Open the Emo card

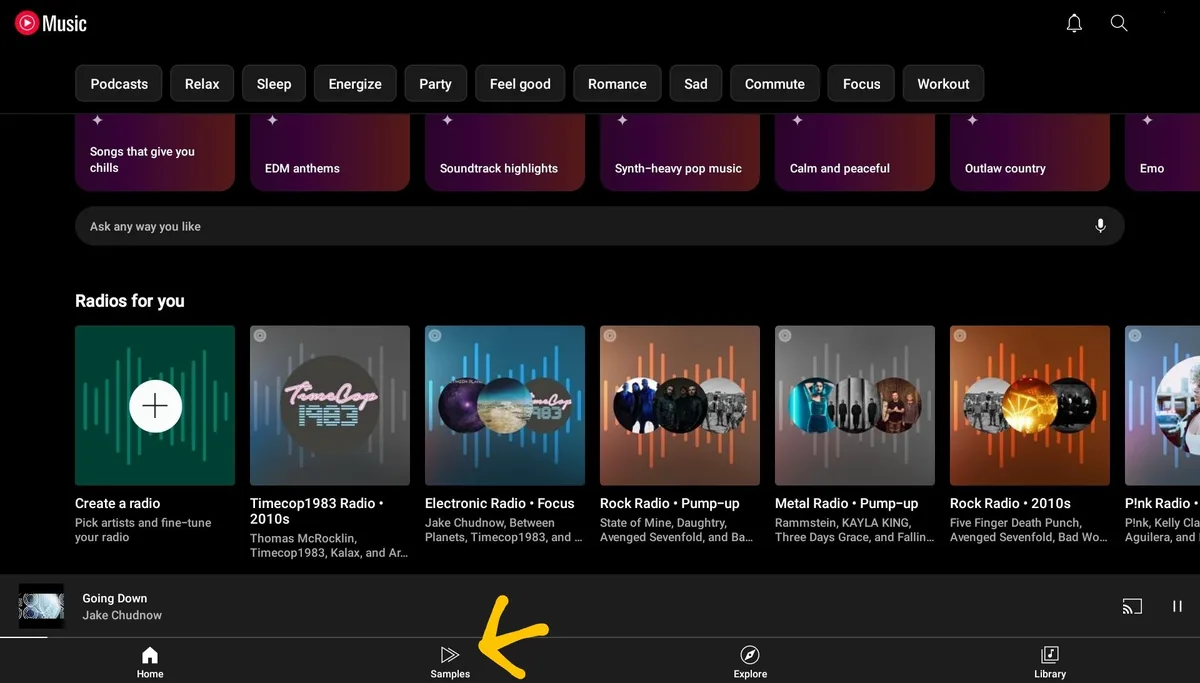tap(1162, 152)
